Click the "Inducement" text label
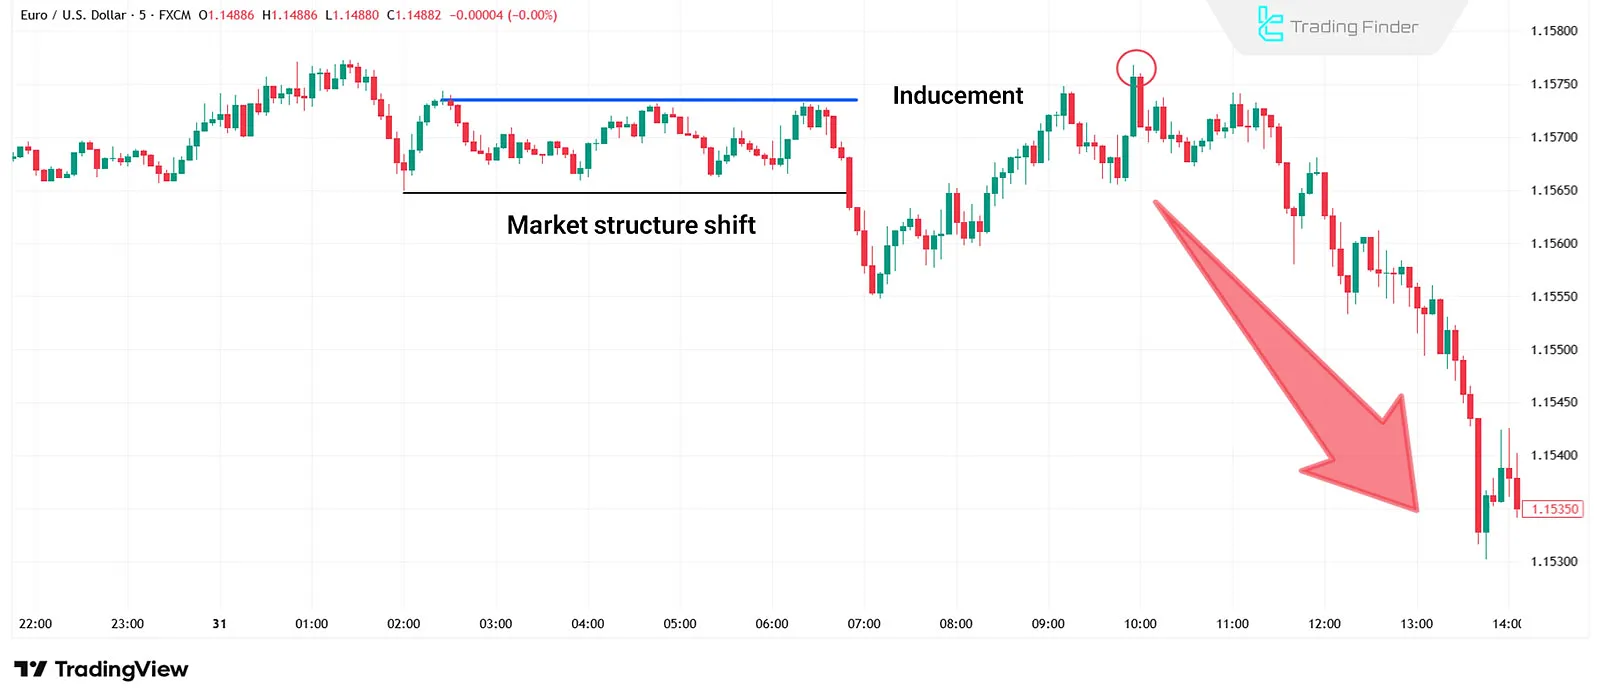 click(957, 96)
